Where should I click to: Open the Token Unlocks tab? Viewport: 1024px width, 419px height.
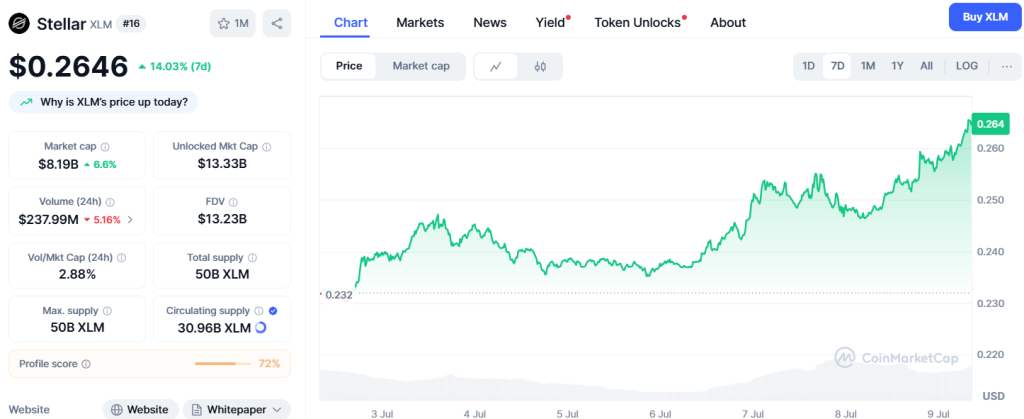[x=637, y=22]
